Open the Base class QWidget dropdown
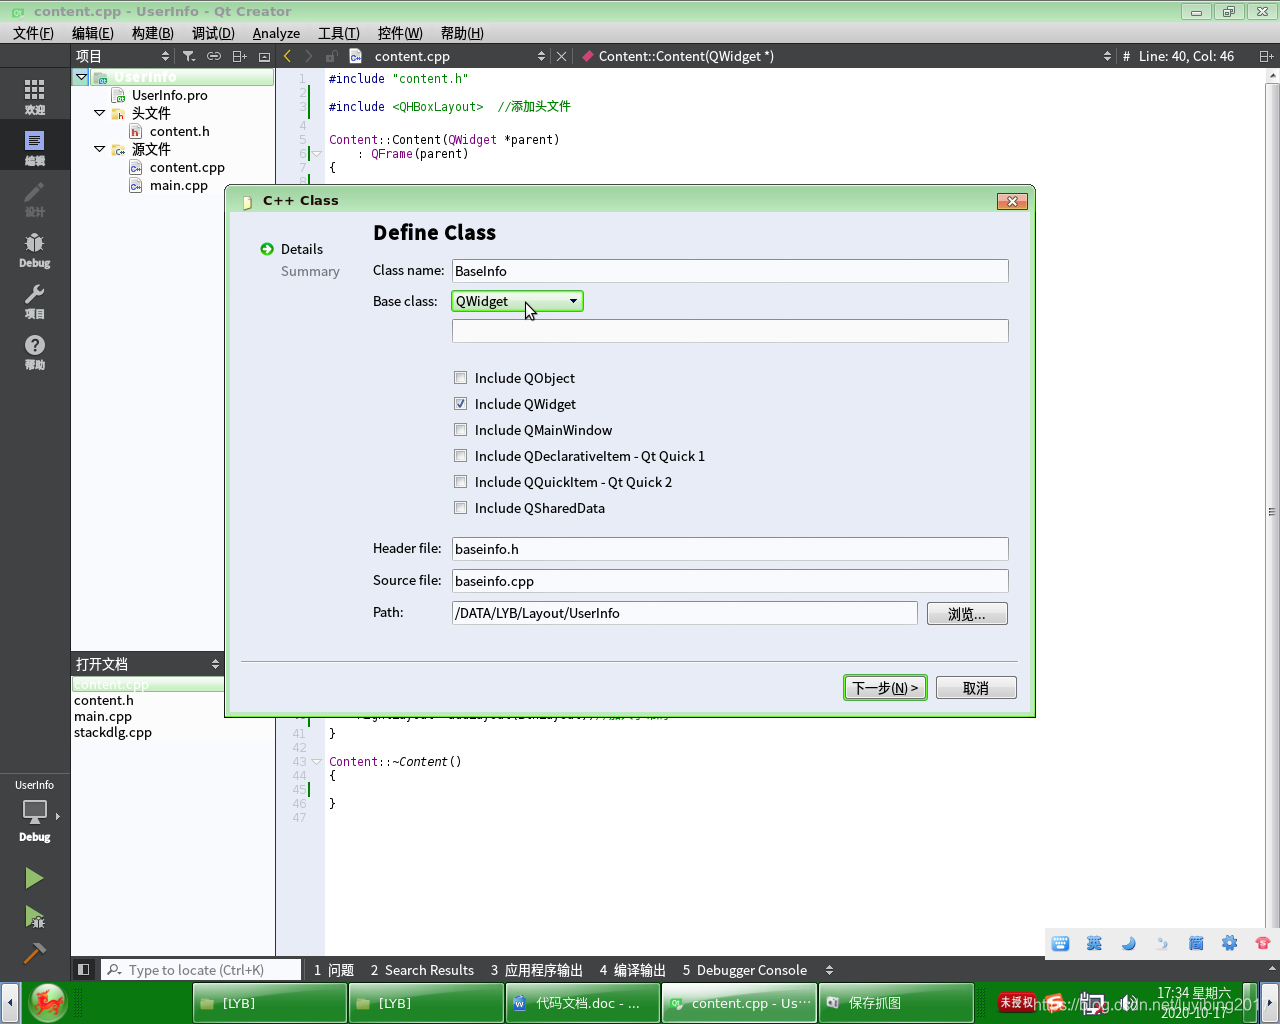 pos(517,301)
